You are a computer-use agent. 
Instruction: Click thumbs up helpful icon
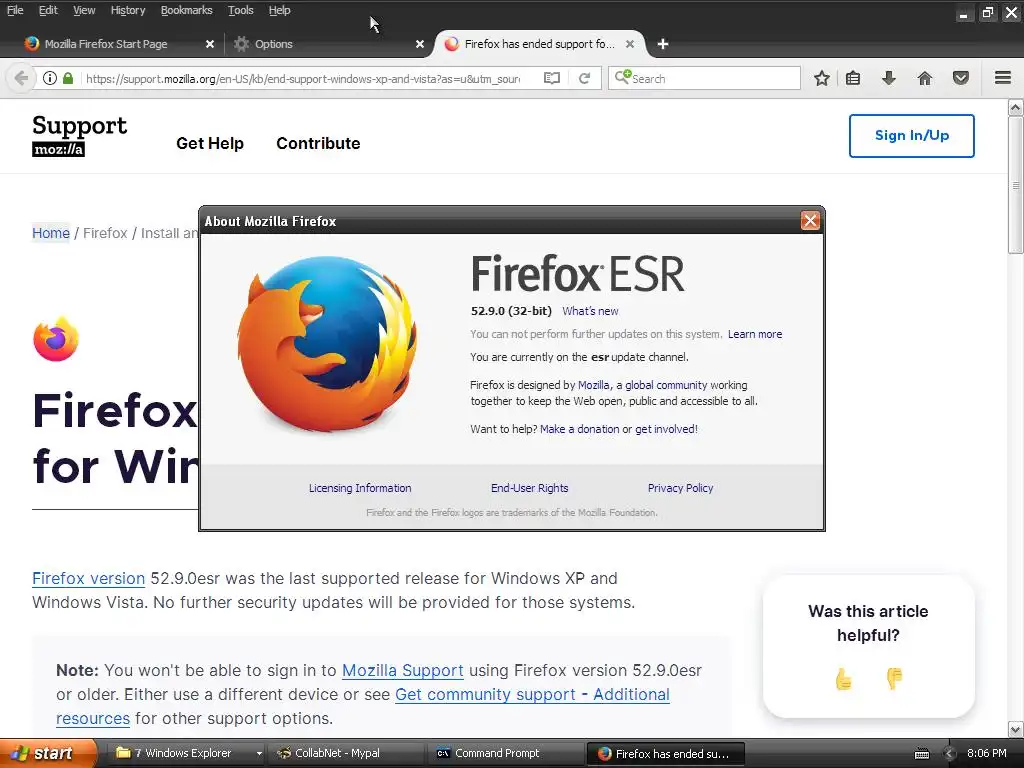pos(843,679)
